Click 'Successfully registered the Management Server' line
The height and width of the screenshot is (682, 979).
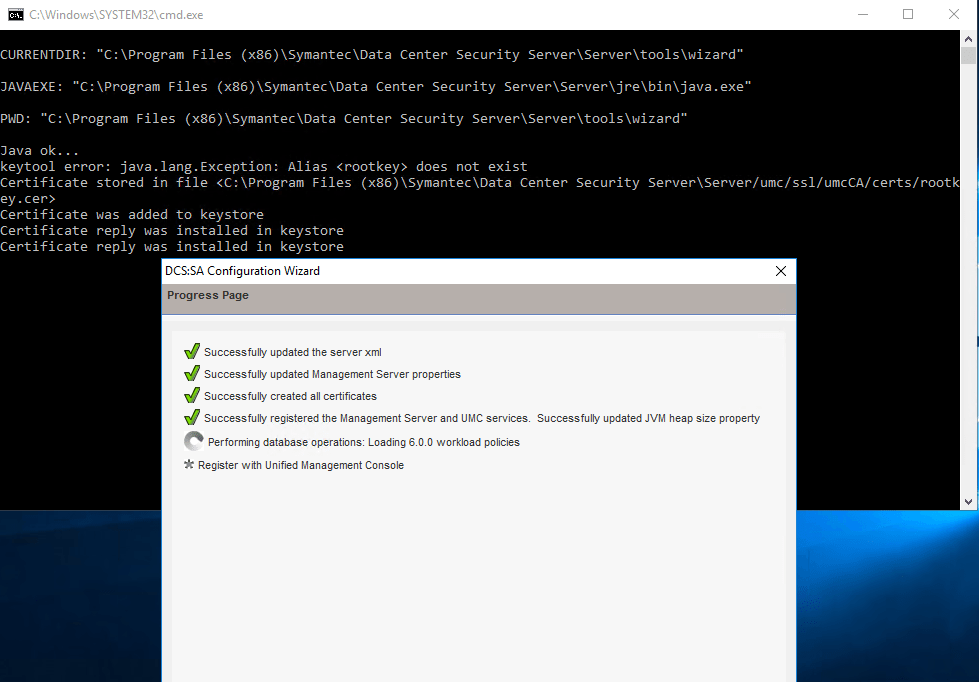(x=482, y=418)
